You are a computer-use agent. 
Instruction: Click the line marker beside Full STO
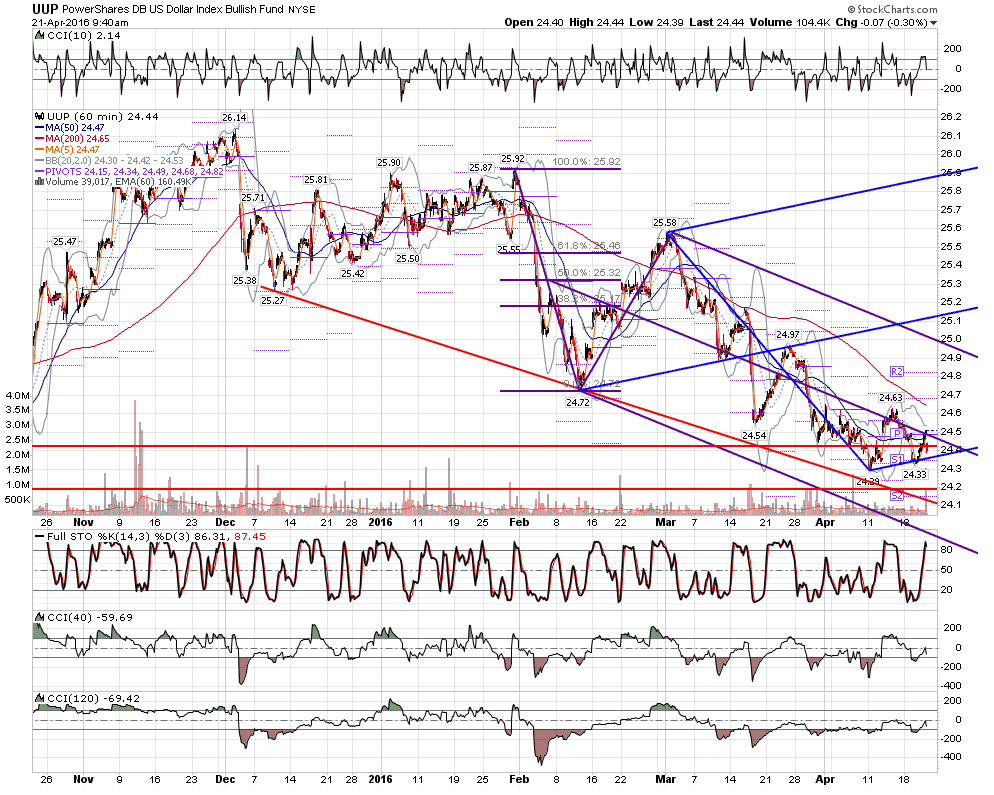pos(39,536)
